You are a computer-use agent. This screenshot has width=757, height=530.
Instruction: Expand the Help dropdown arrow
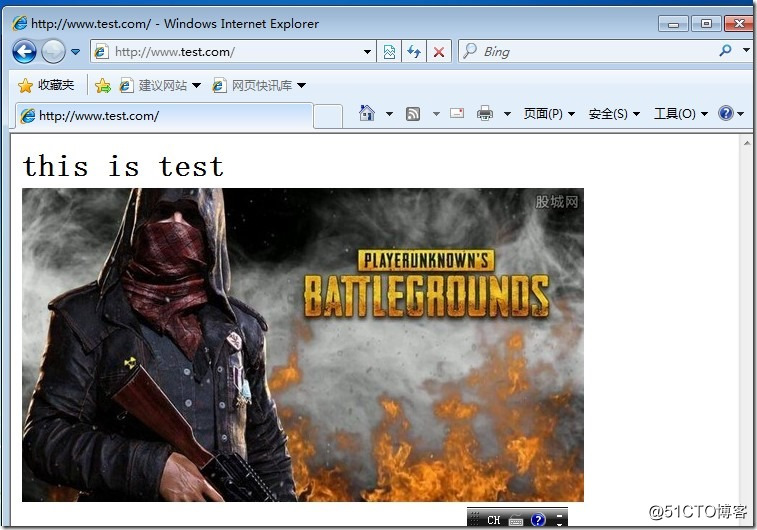[x=741, y=114]
